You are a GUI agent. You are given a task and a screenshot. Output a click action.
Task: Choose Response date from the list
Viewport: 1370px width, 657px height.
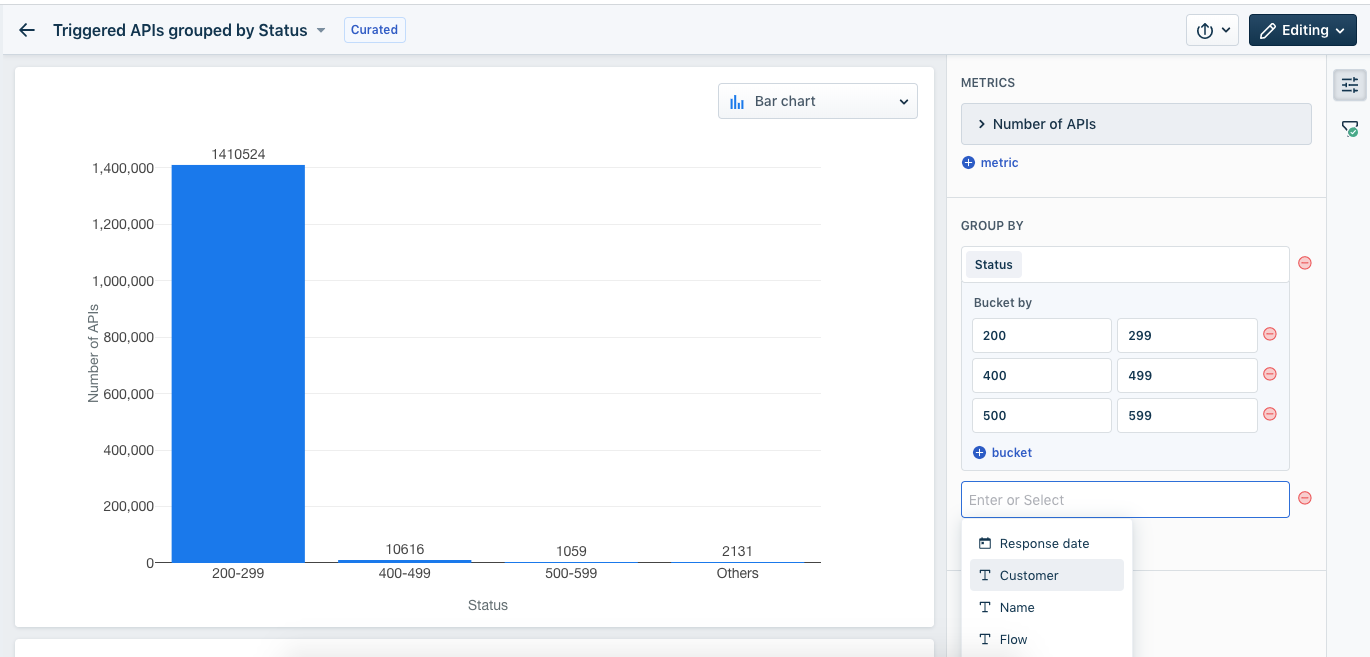pyautogui.click(x=1047, y=543)
